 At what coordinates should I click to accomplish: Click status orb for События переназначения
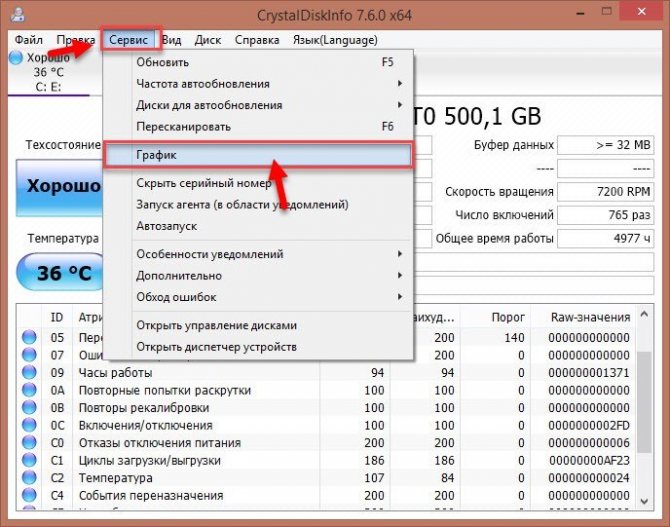click(29, 495)
